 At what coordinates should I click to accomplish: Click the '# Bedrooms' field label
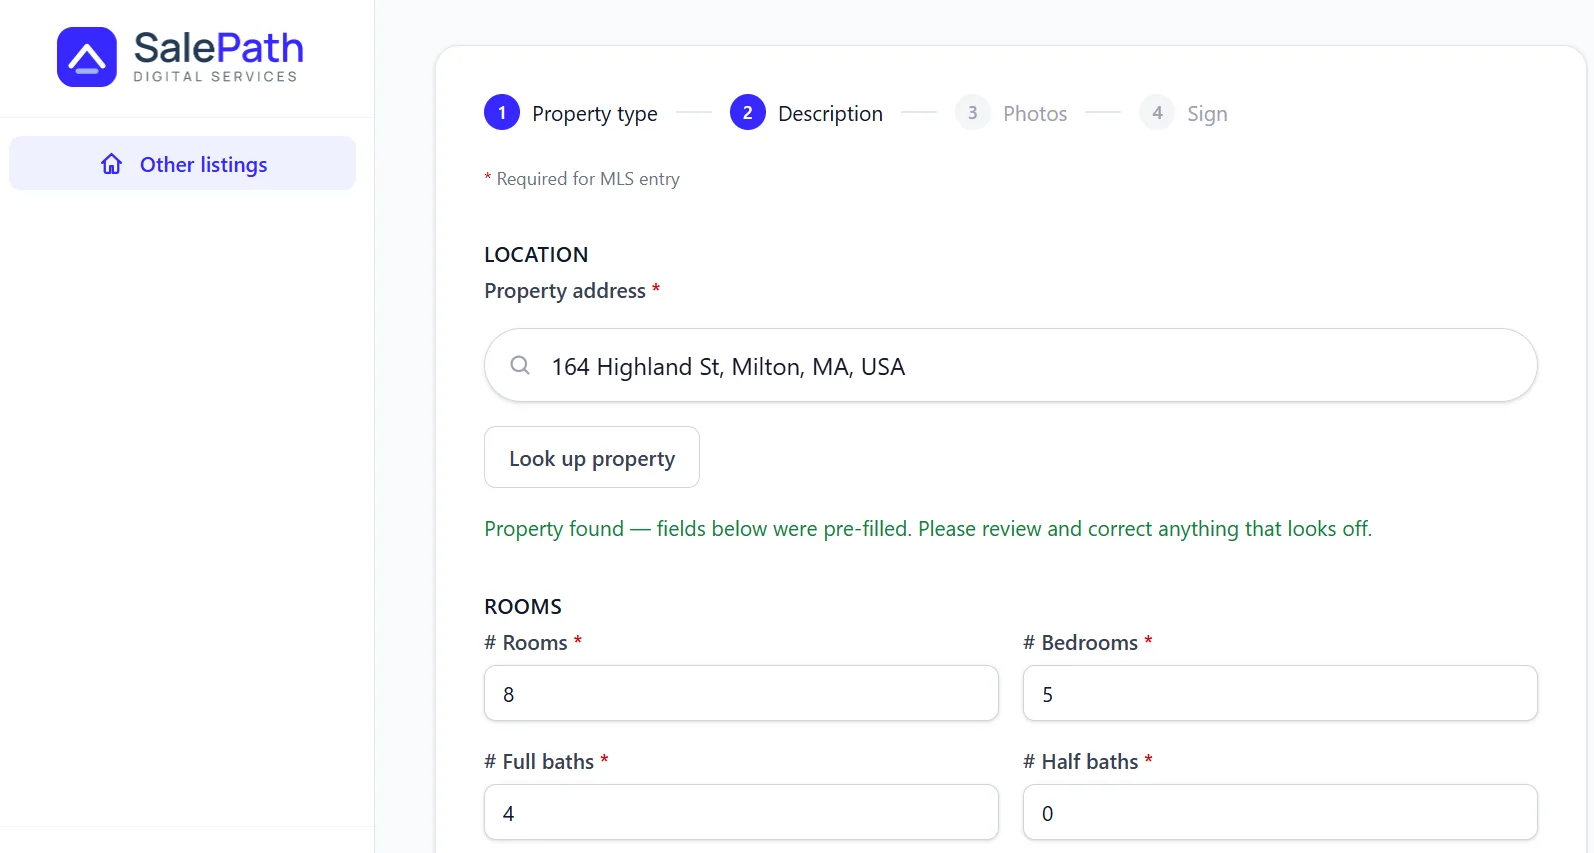pos(1088,643)
